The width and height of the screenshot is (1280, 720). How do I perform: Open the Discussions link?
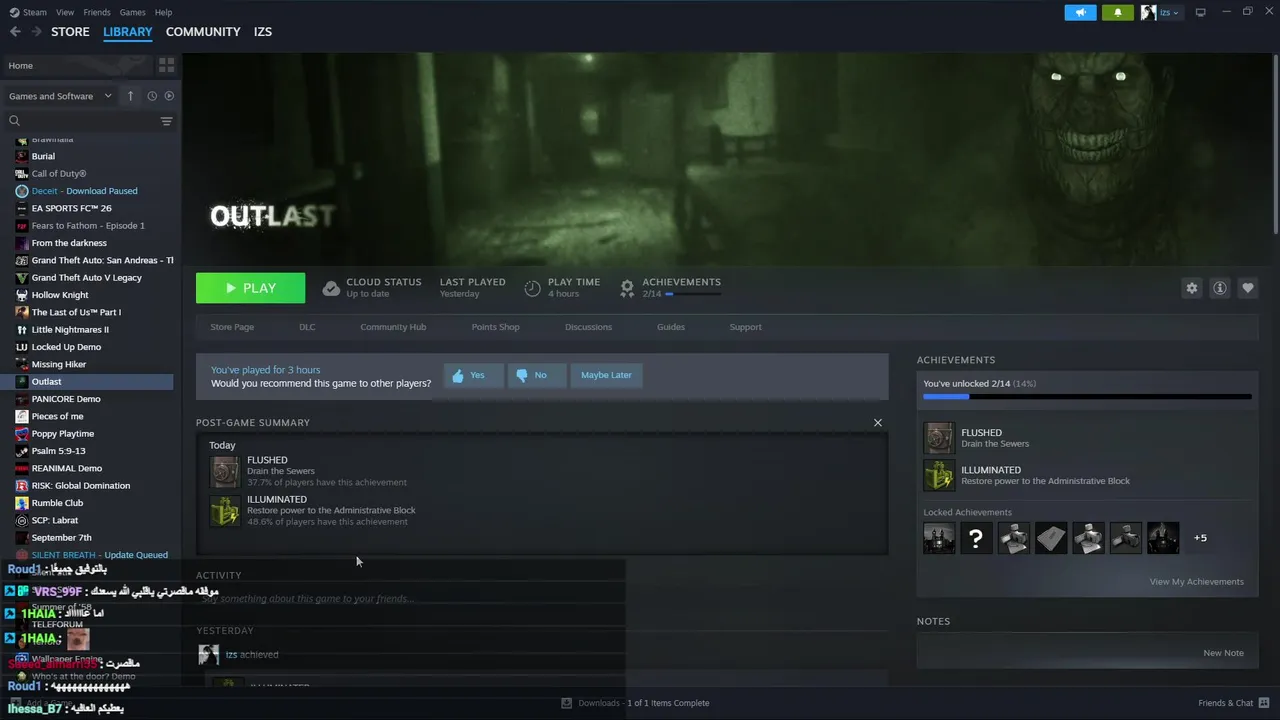point(588,327)
